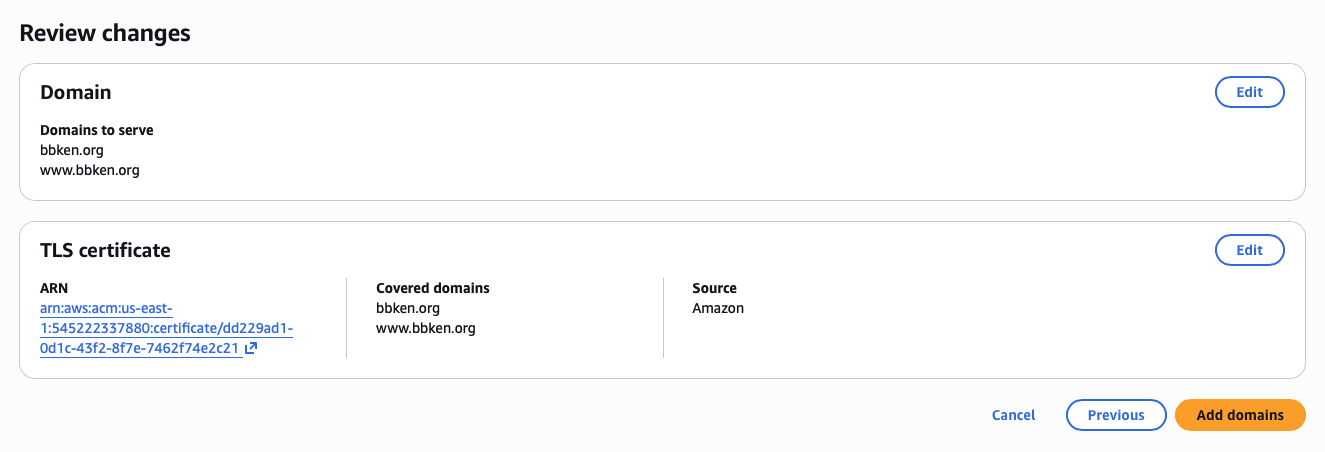Click the TLS certificate section heading

pyautogui.click(x=105, y=250)
